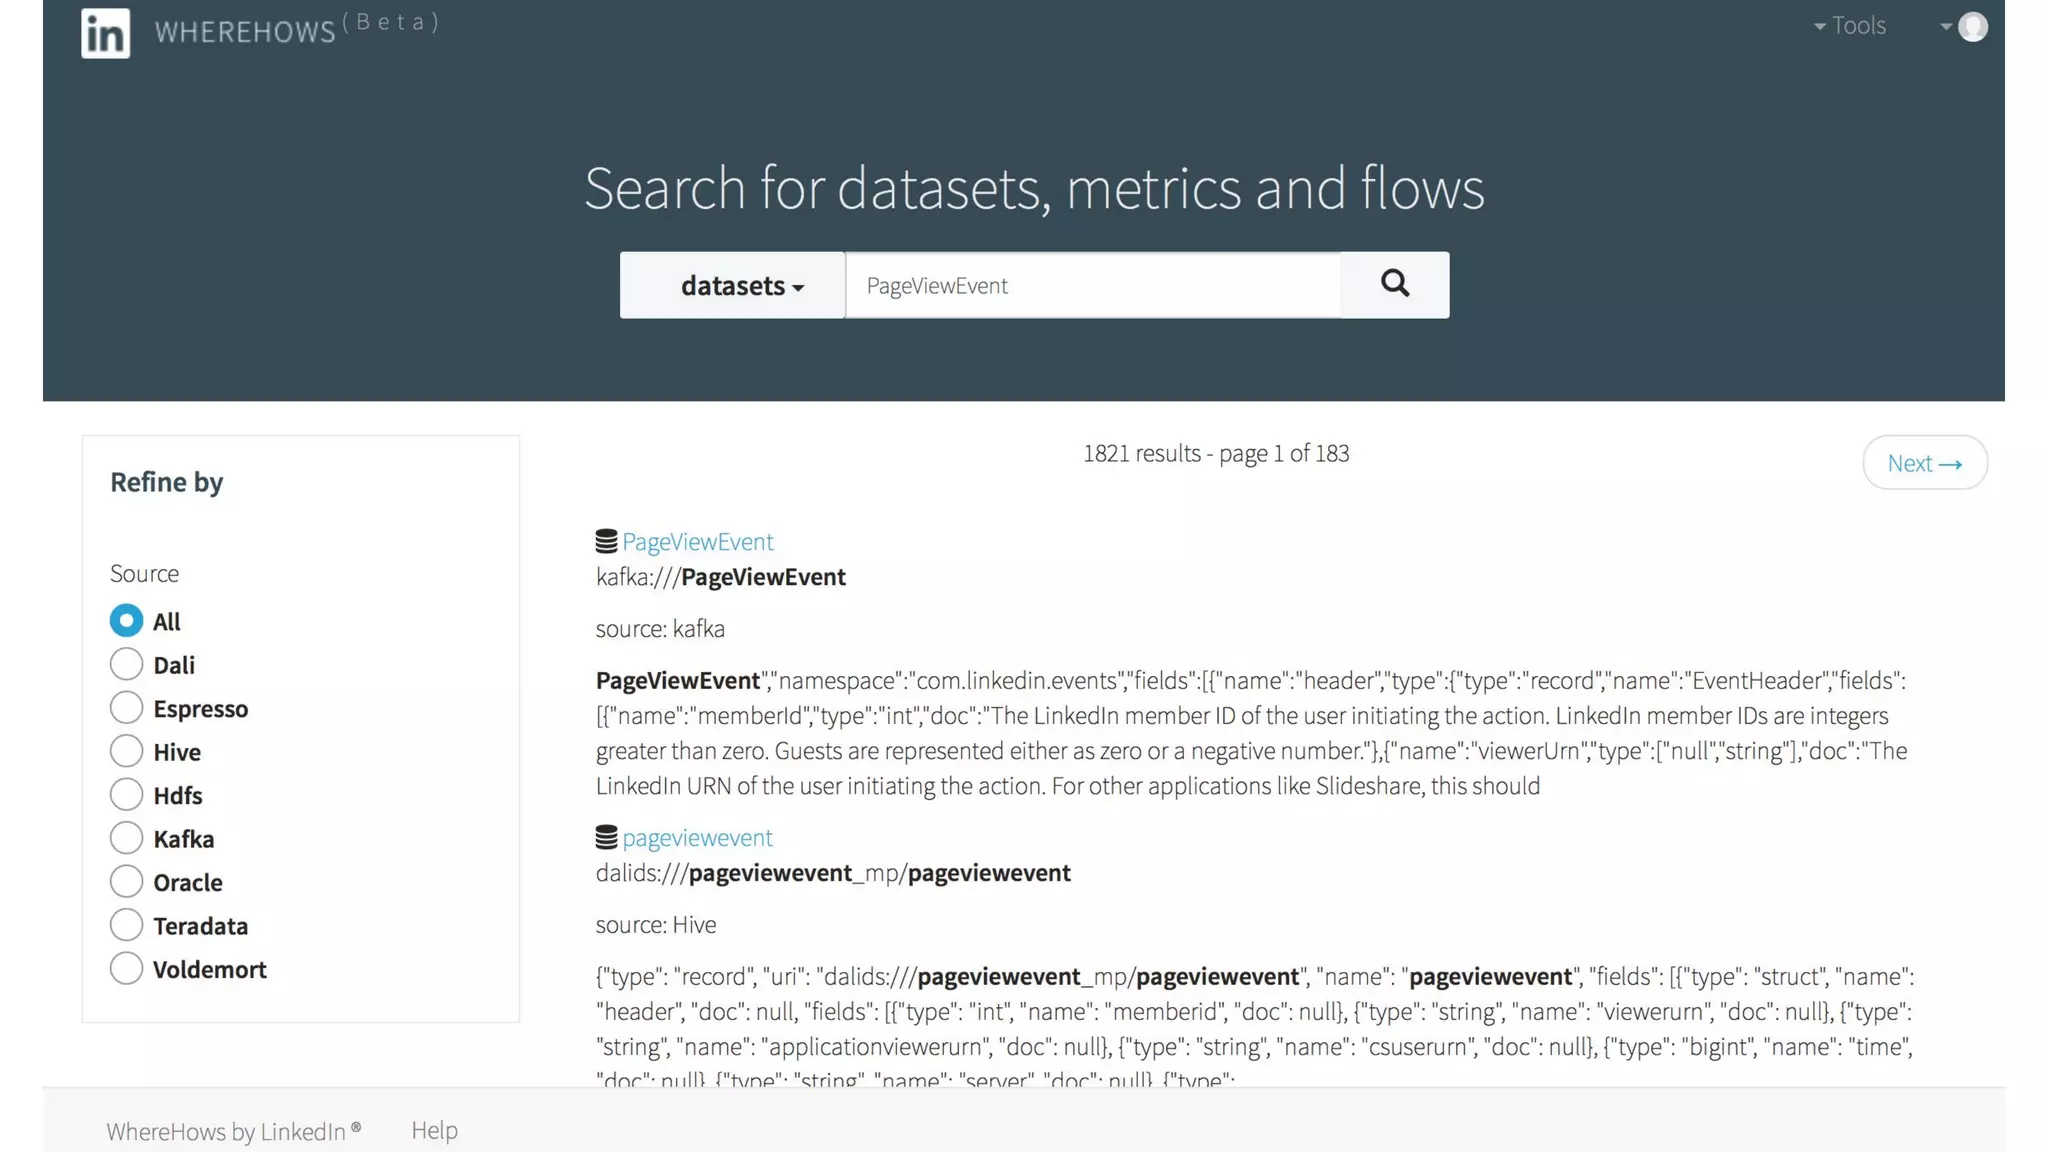Select the Teradata radio button
This screenshot has height=1152, width=2048.
tap(126, 925)
